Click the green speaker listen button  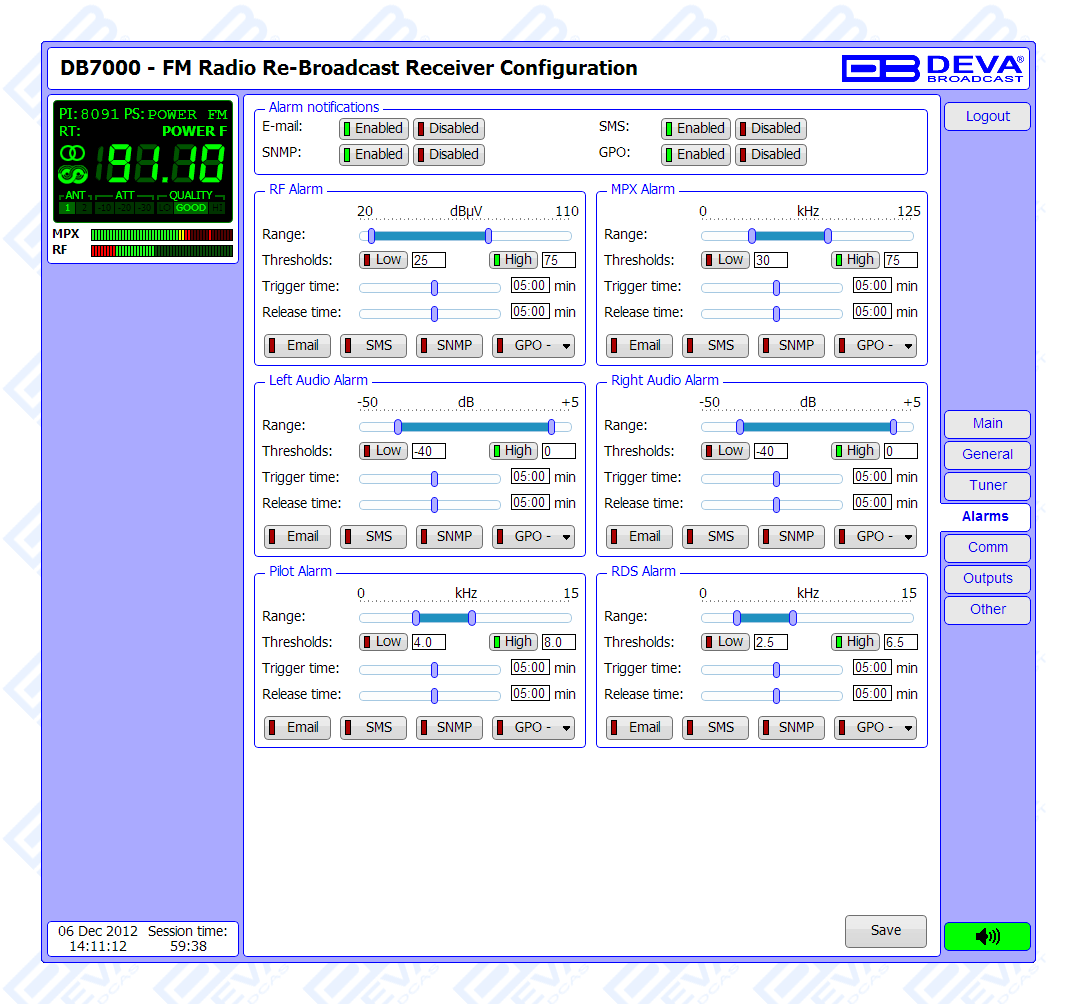pyautogui.click(x=986, y=936)
